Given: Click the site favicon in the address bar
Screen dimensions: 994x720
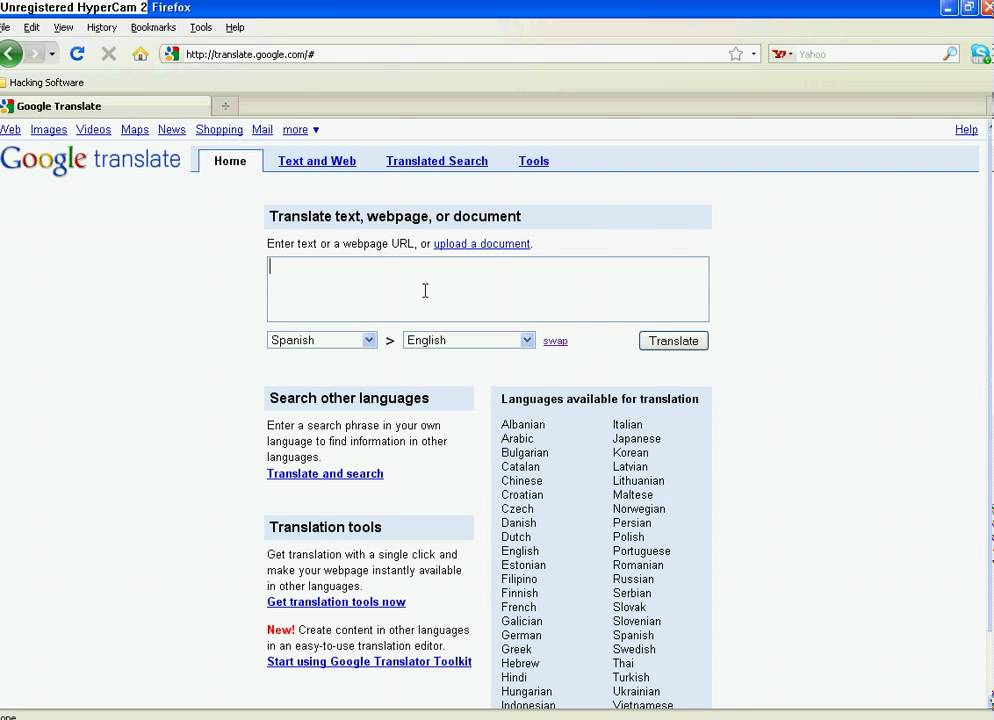Looking at the screenshot, I should pos(172,54).
